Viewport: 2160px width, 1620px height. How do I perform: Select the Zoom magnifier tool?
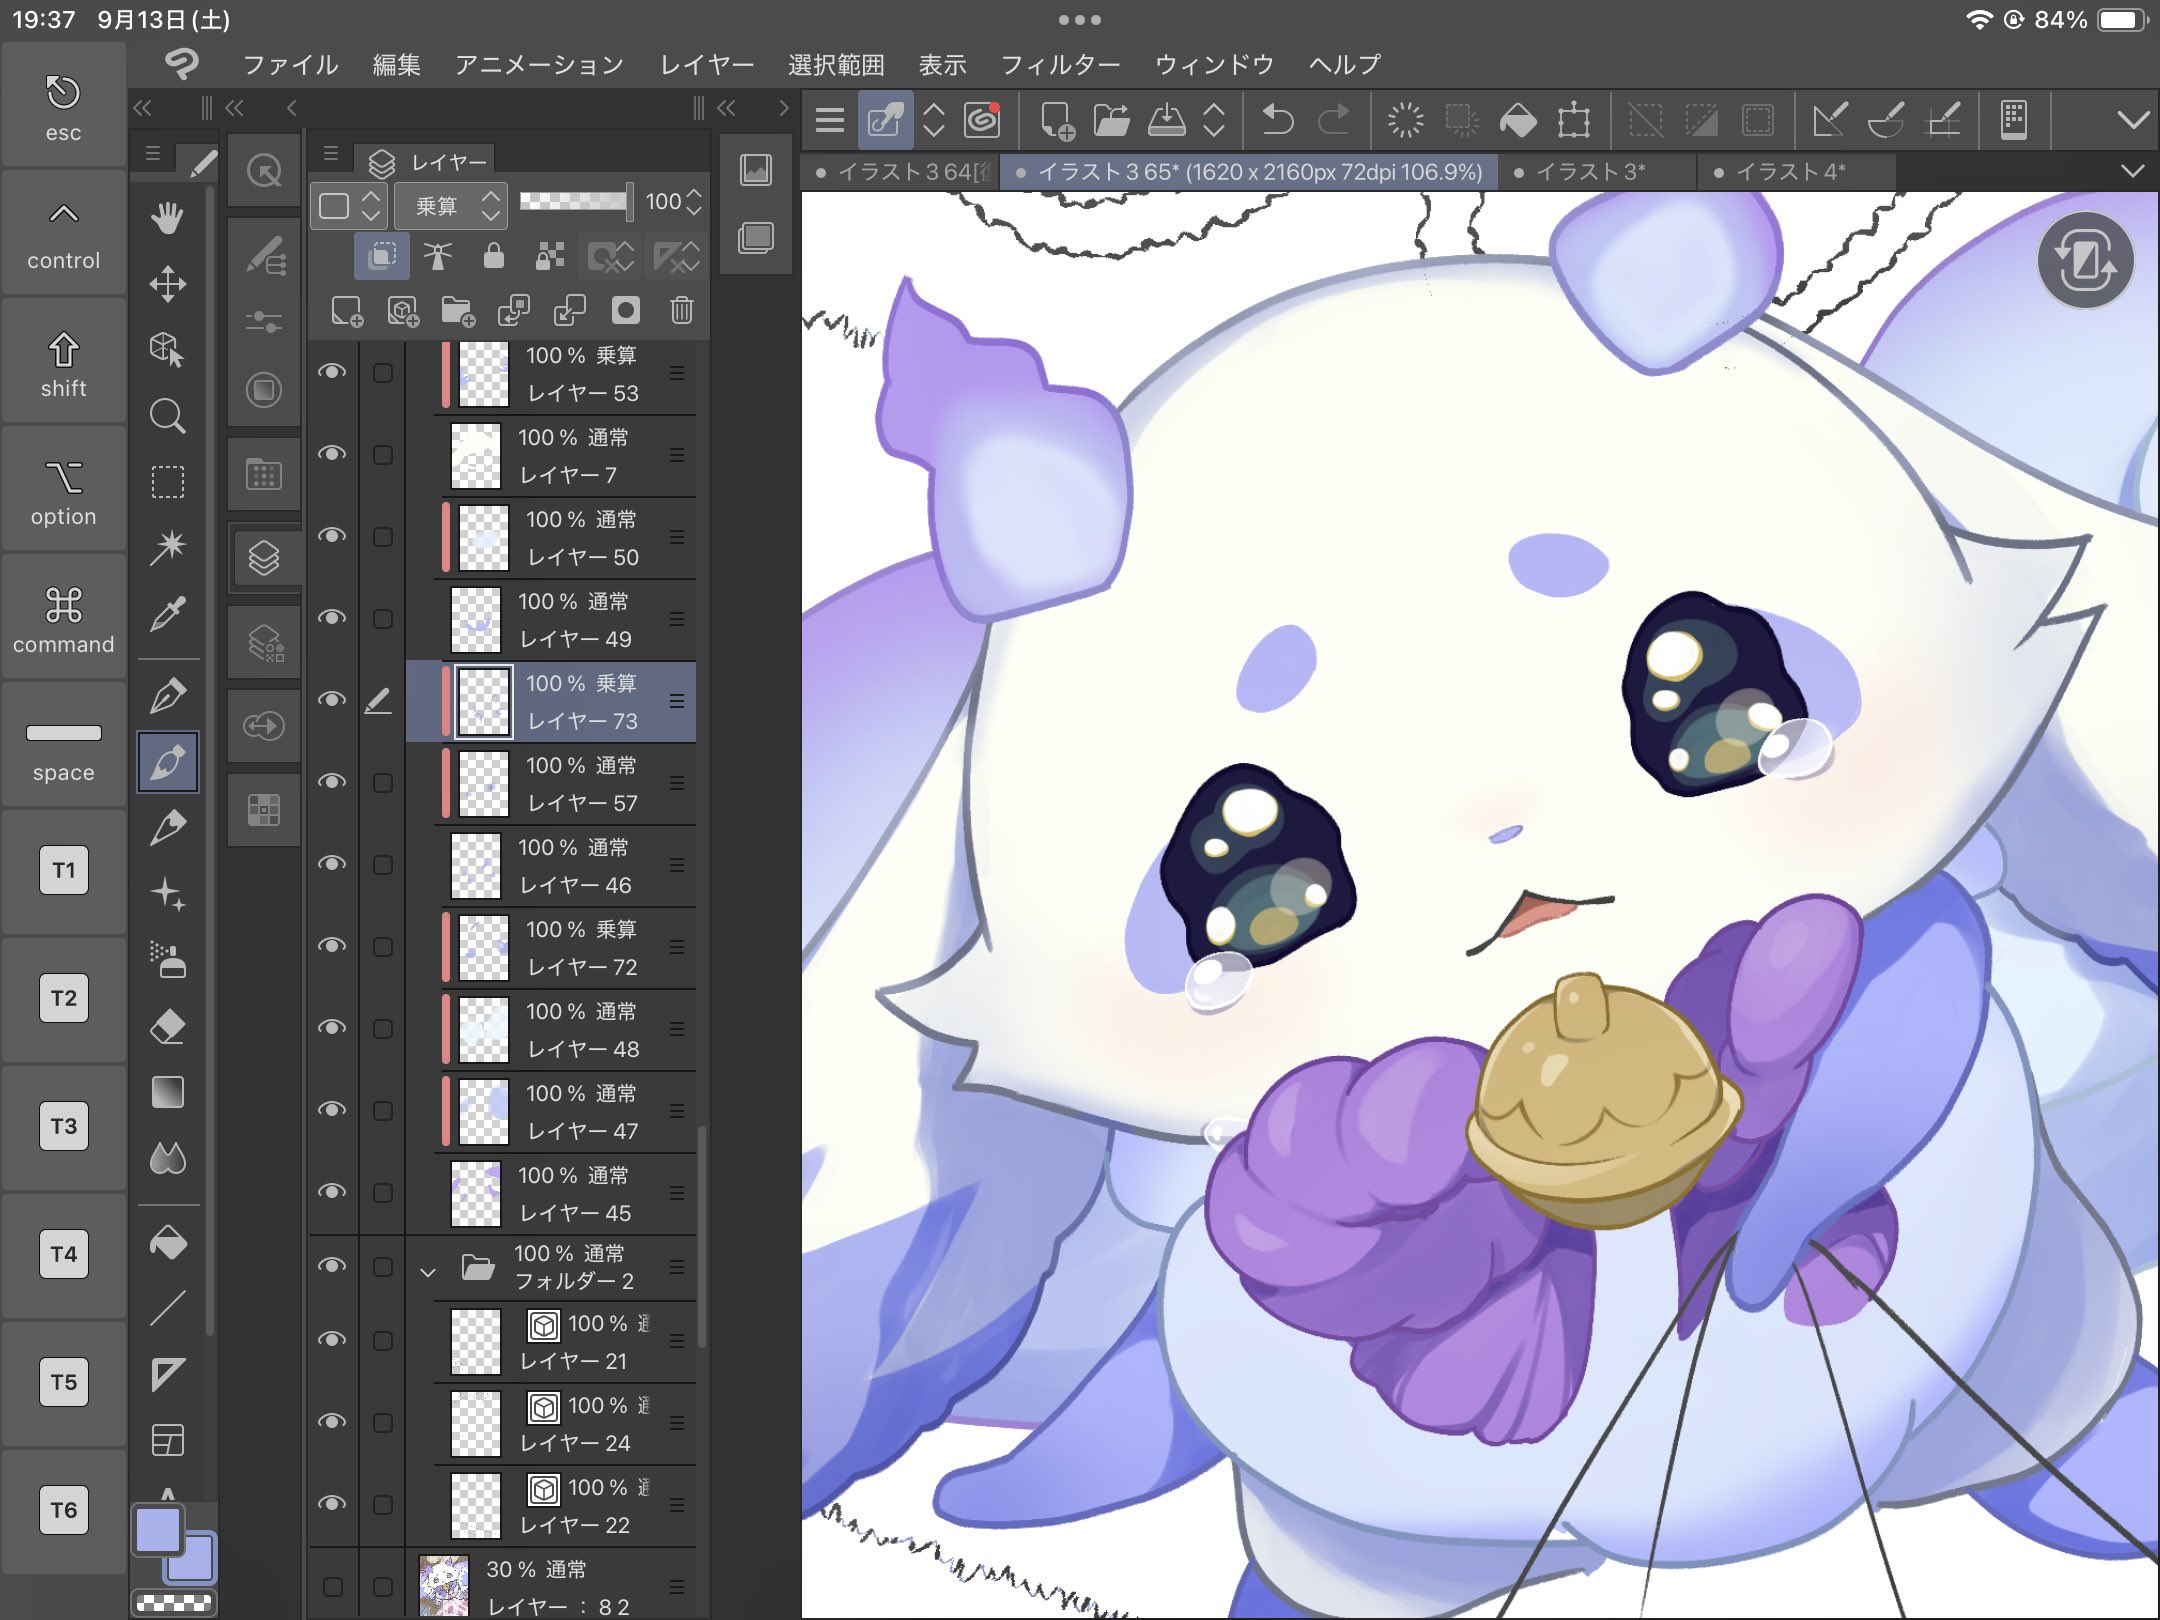(167, 416)
